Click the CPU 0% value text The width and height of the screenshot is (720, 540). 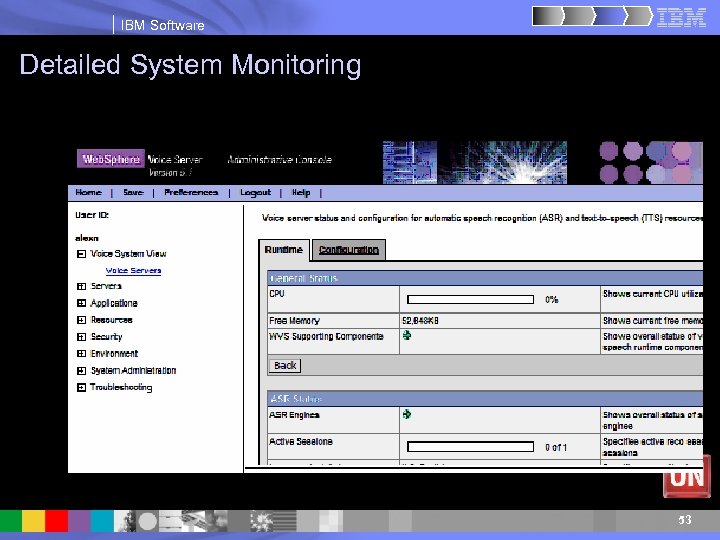coord(551,300)
